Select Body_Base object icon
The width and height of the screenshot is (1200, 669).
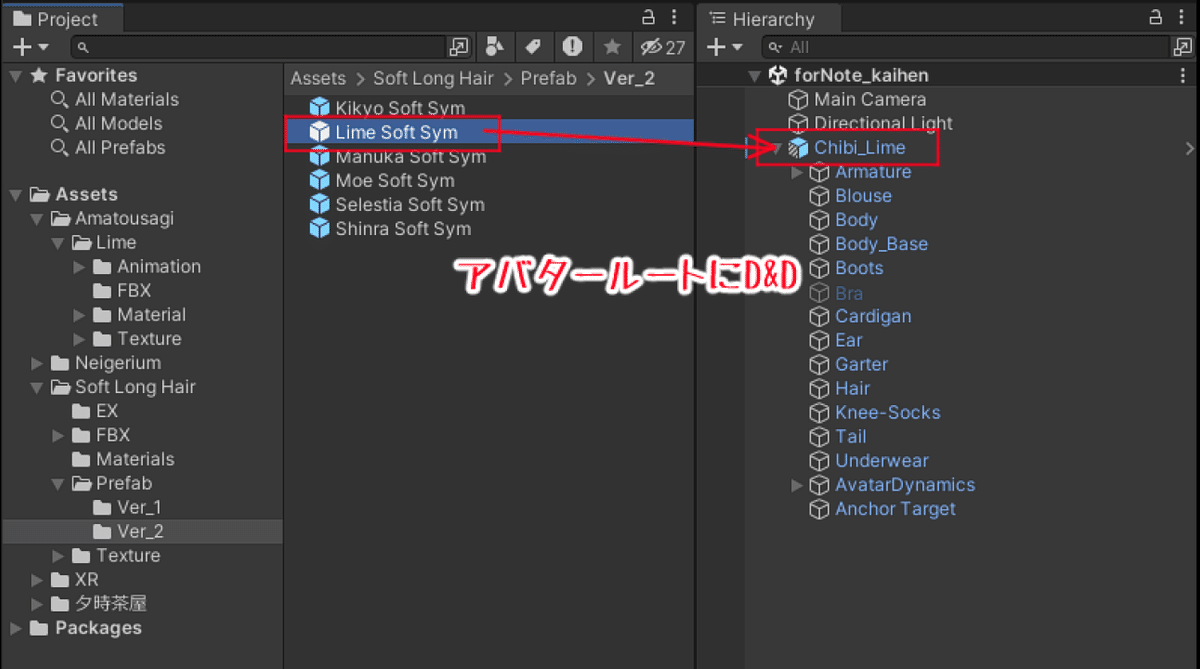(819, 244)
